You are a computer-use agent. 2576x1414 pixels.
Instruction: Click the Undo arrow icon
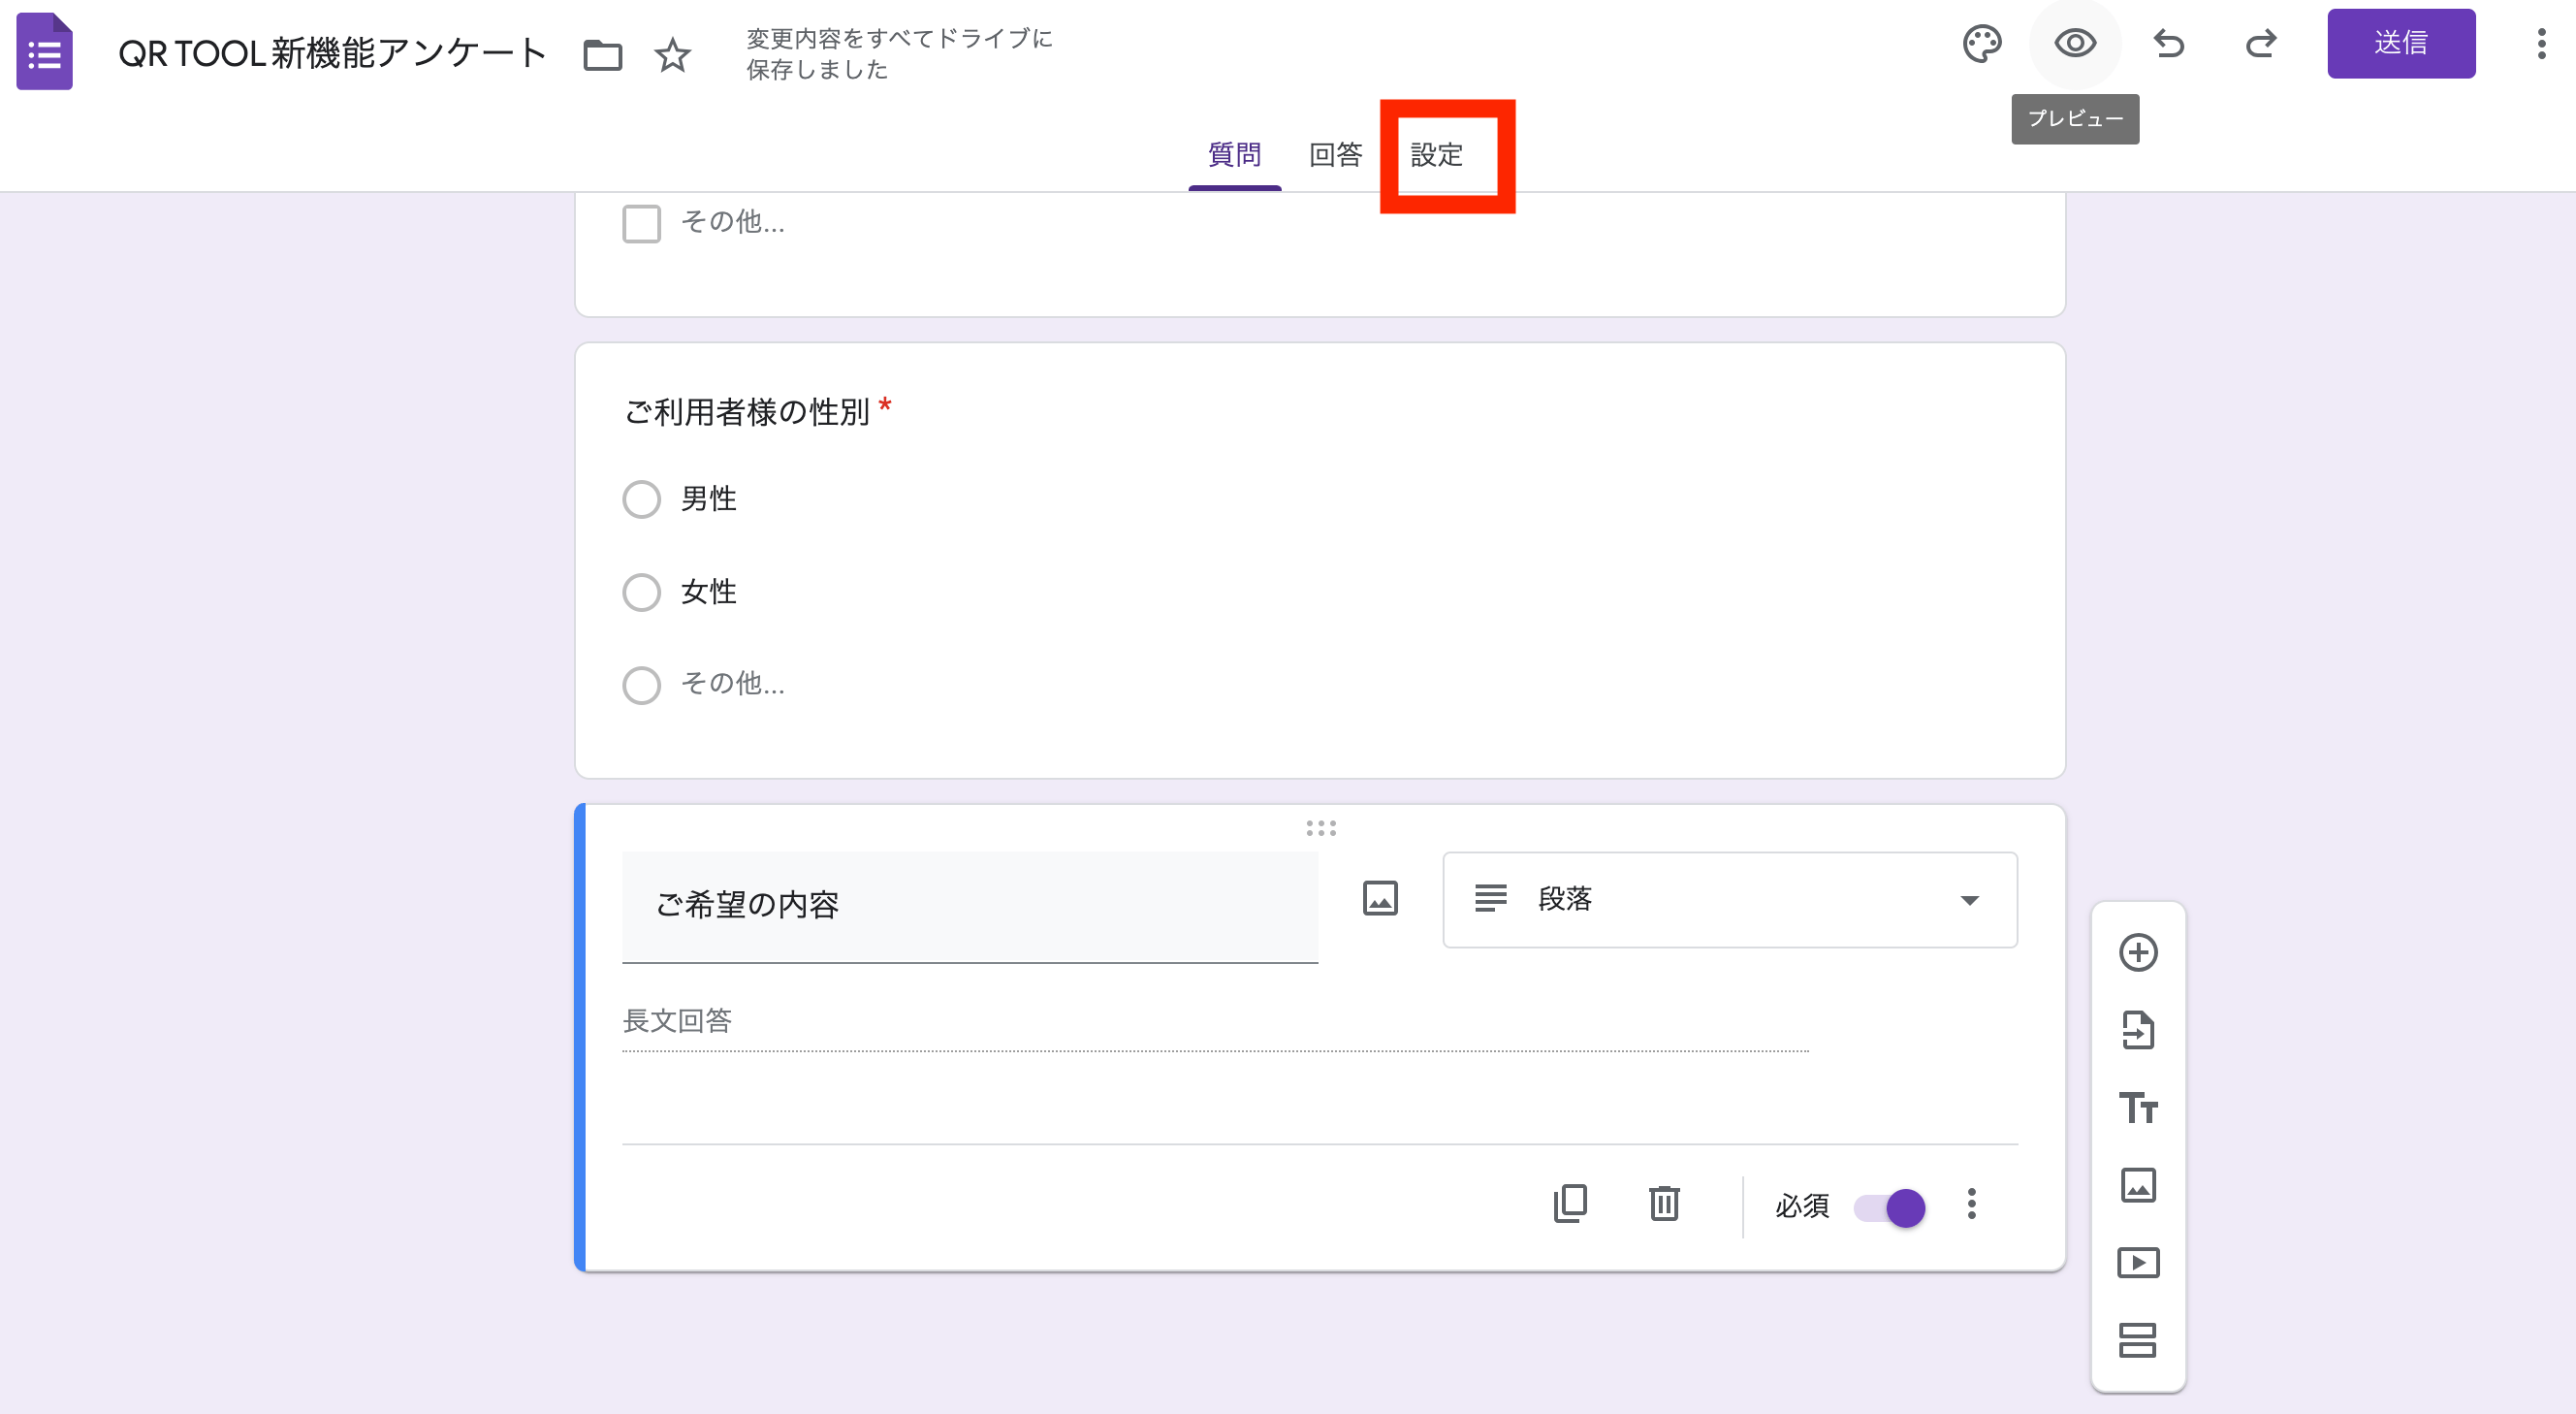click(2168, 43)
